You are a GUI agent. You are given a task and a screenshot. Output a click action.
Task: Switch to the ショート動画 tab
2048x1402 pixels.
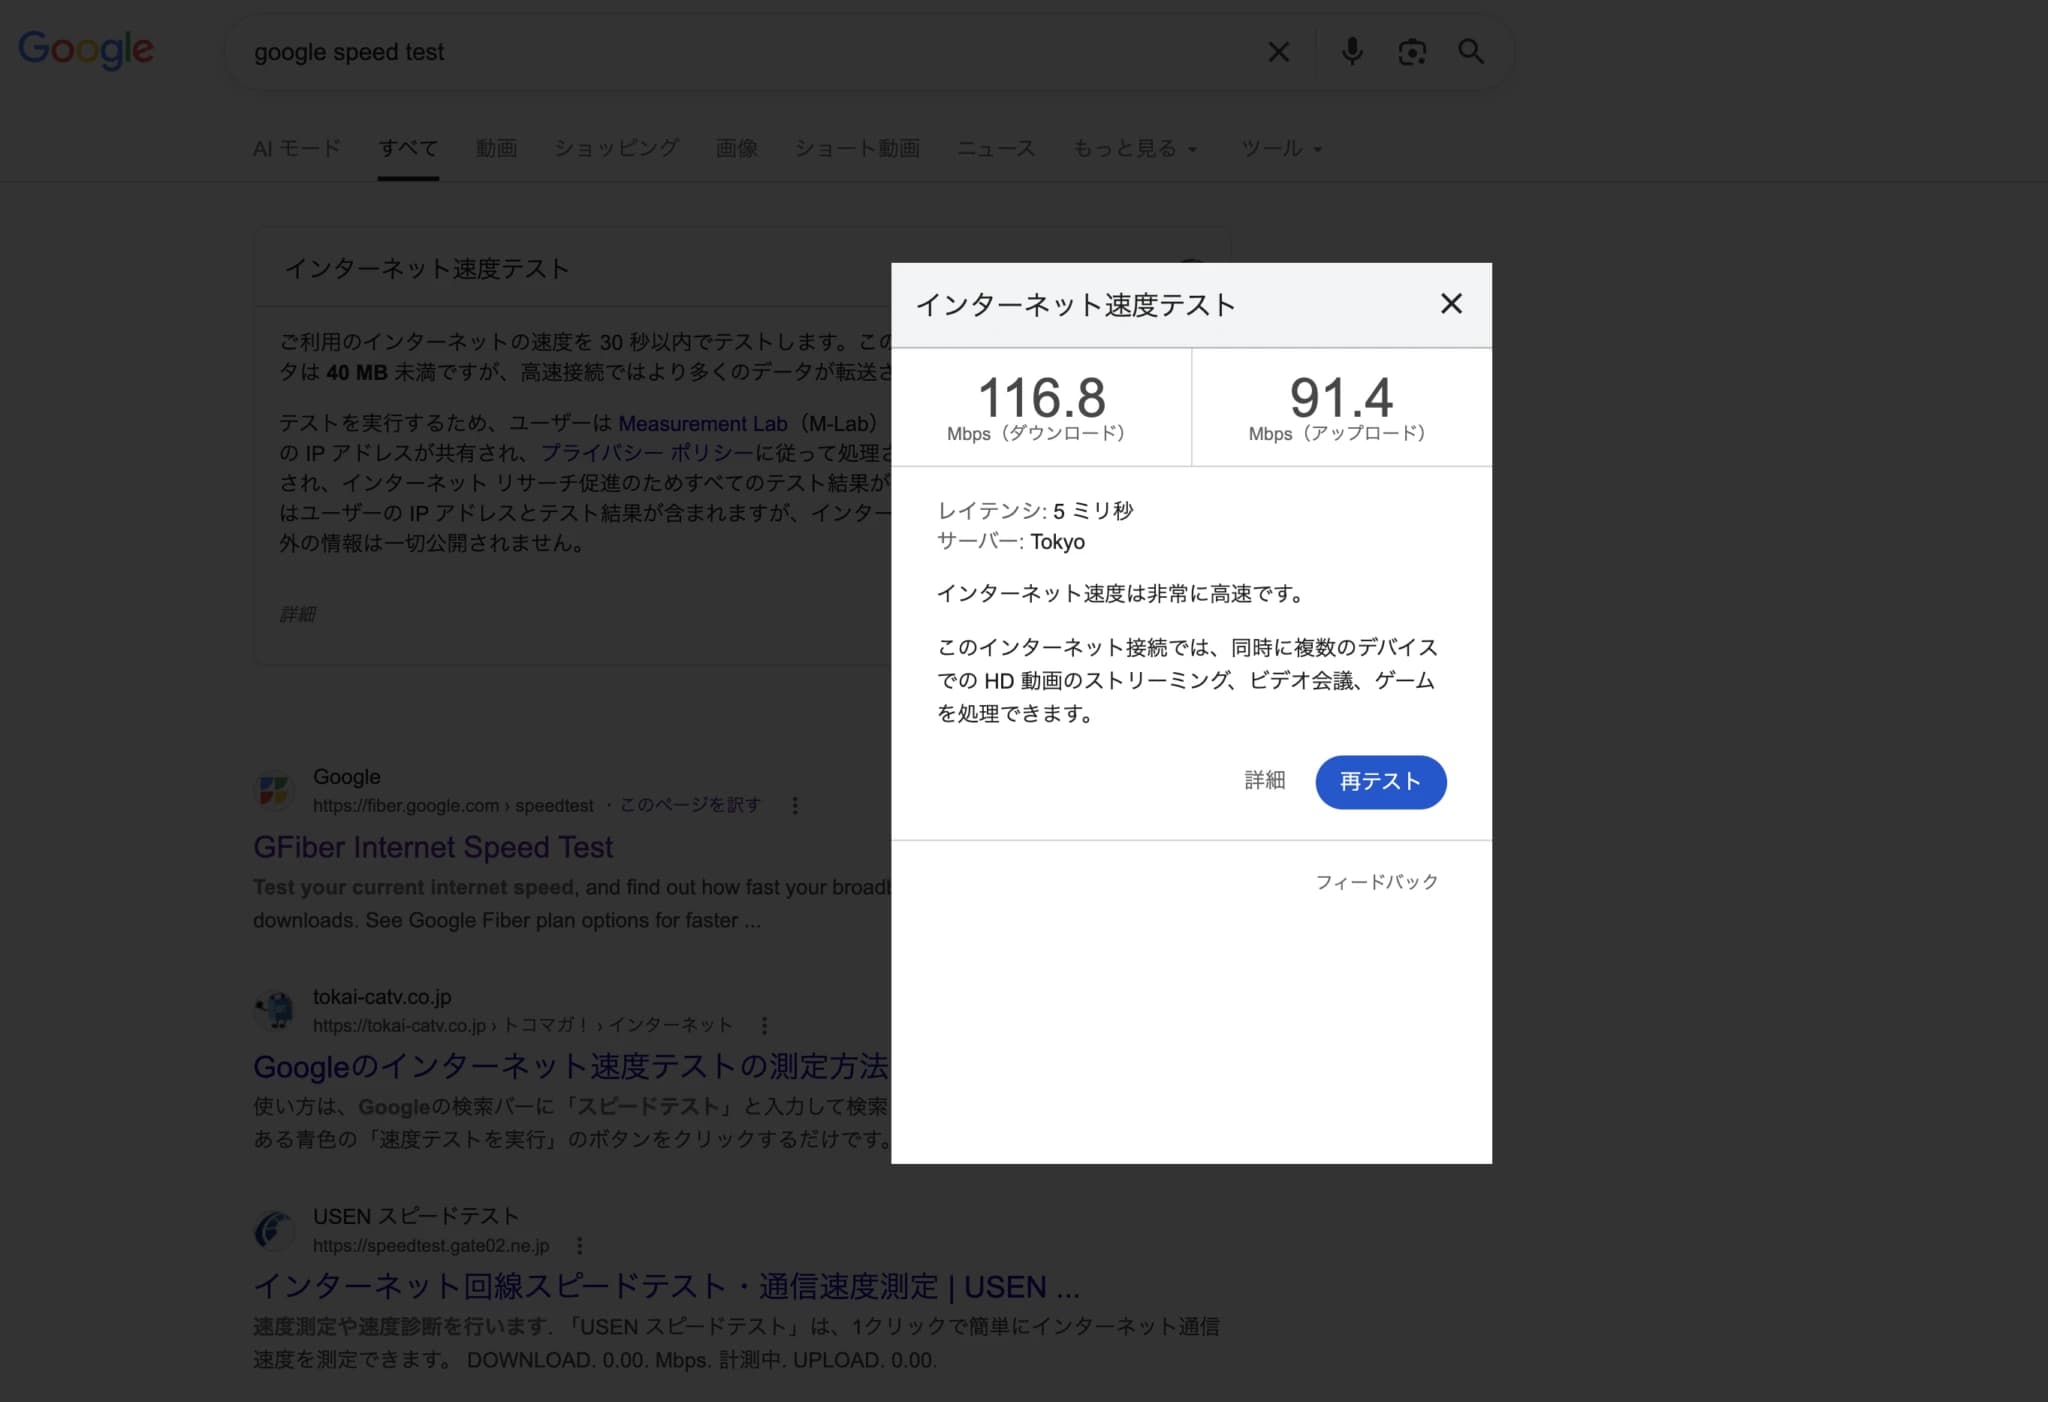click(857, 149)
